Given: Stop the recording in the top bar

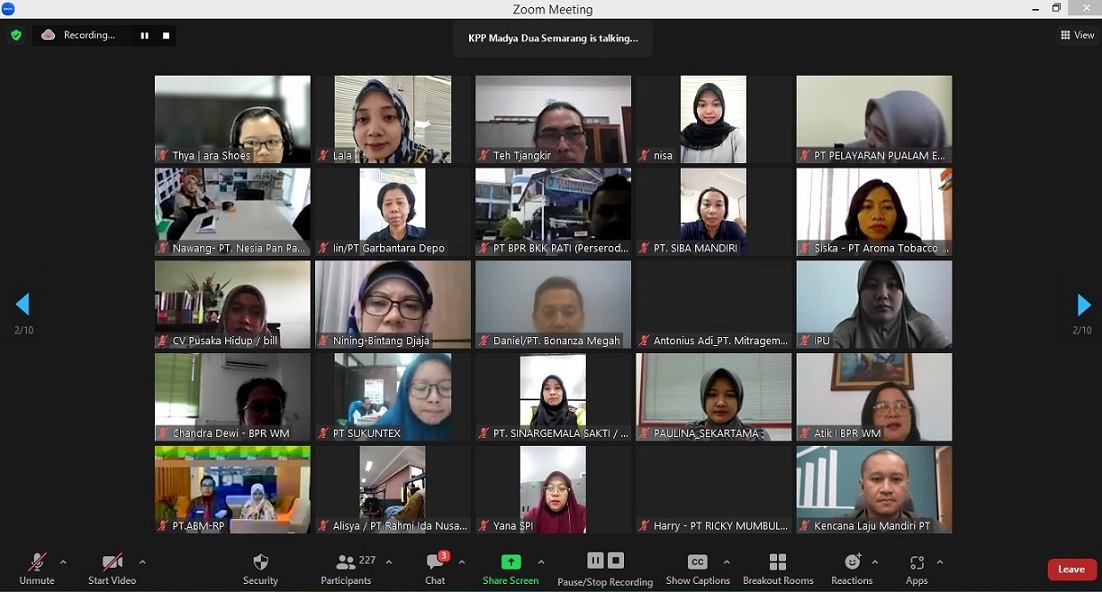Looking at the screenshot, I should (166, 35).
